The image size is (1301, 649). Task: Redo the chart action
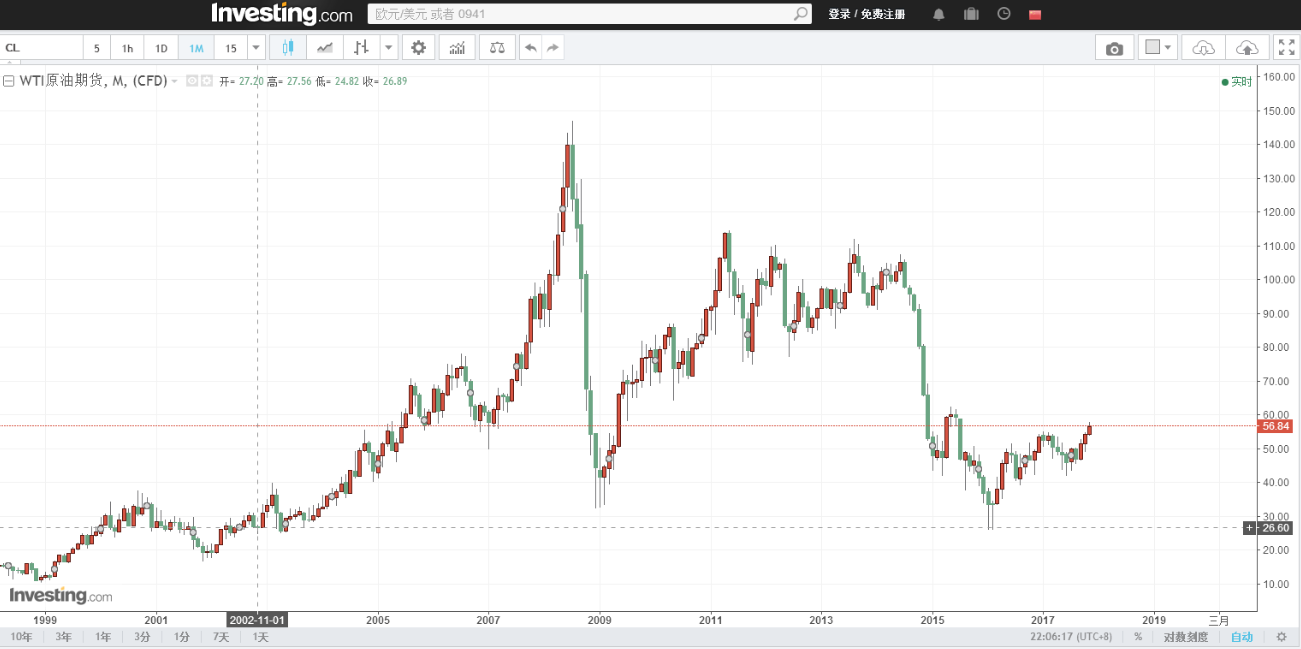click(x=553, y=48)
